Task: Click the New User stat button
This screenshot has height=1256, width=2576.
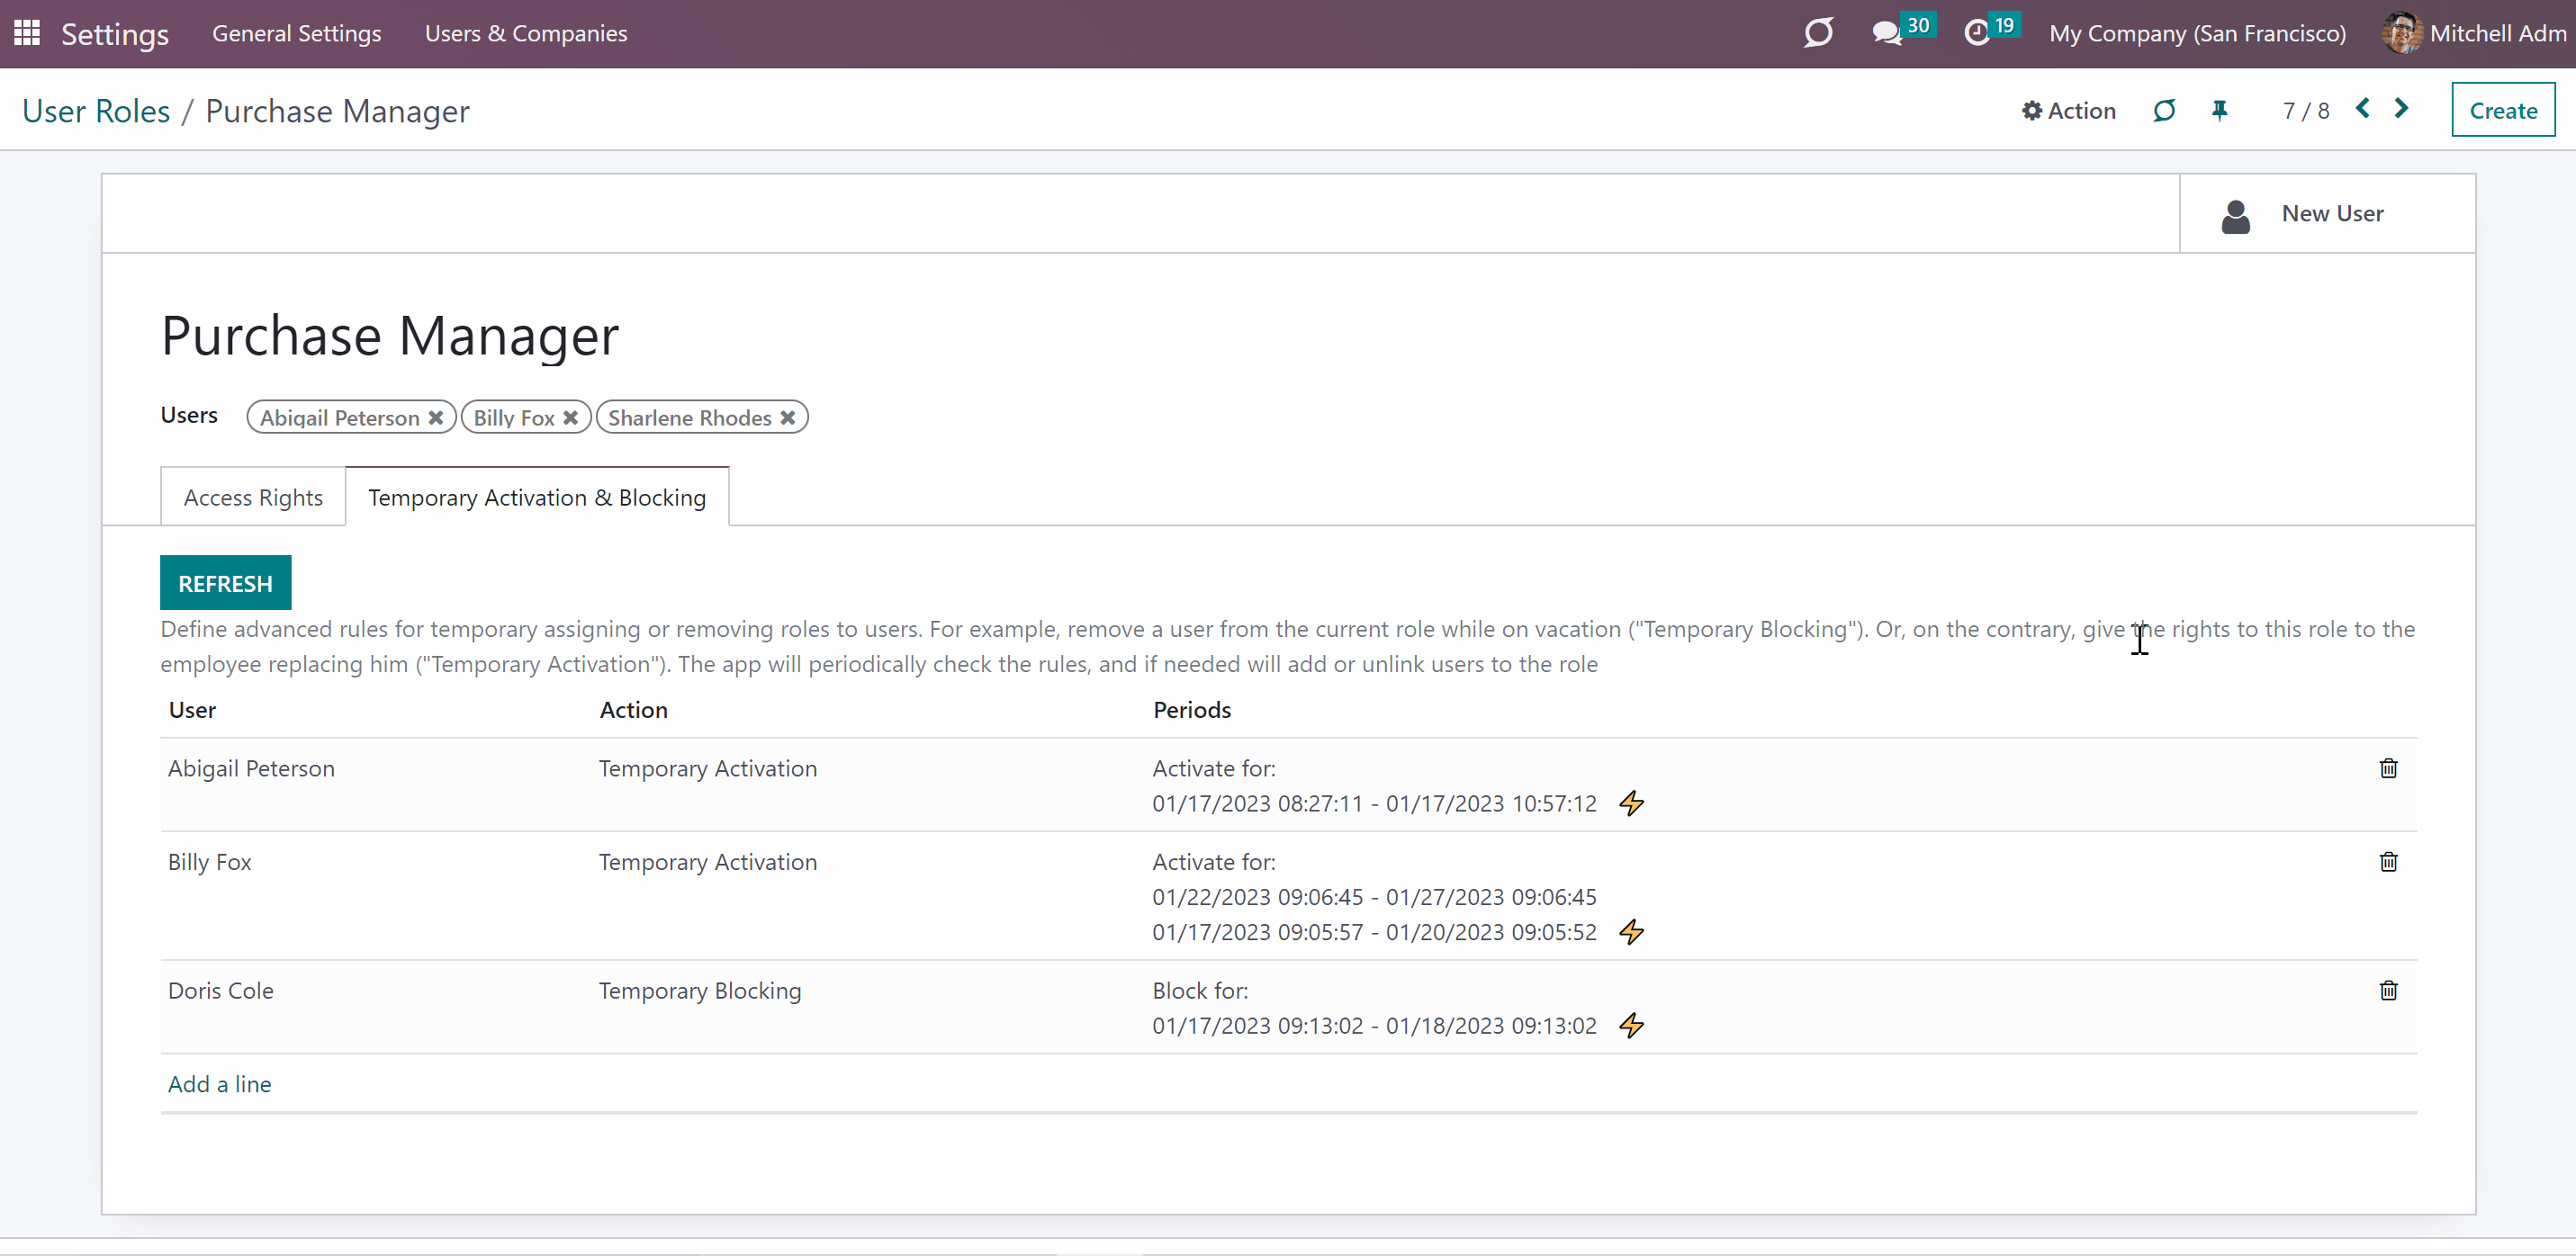Action: (2327, 214)
